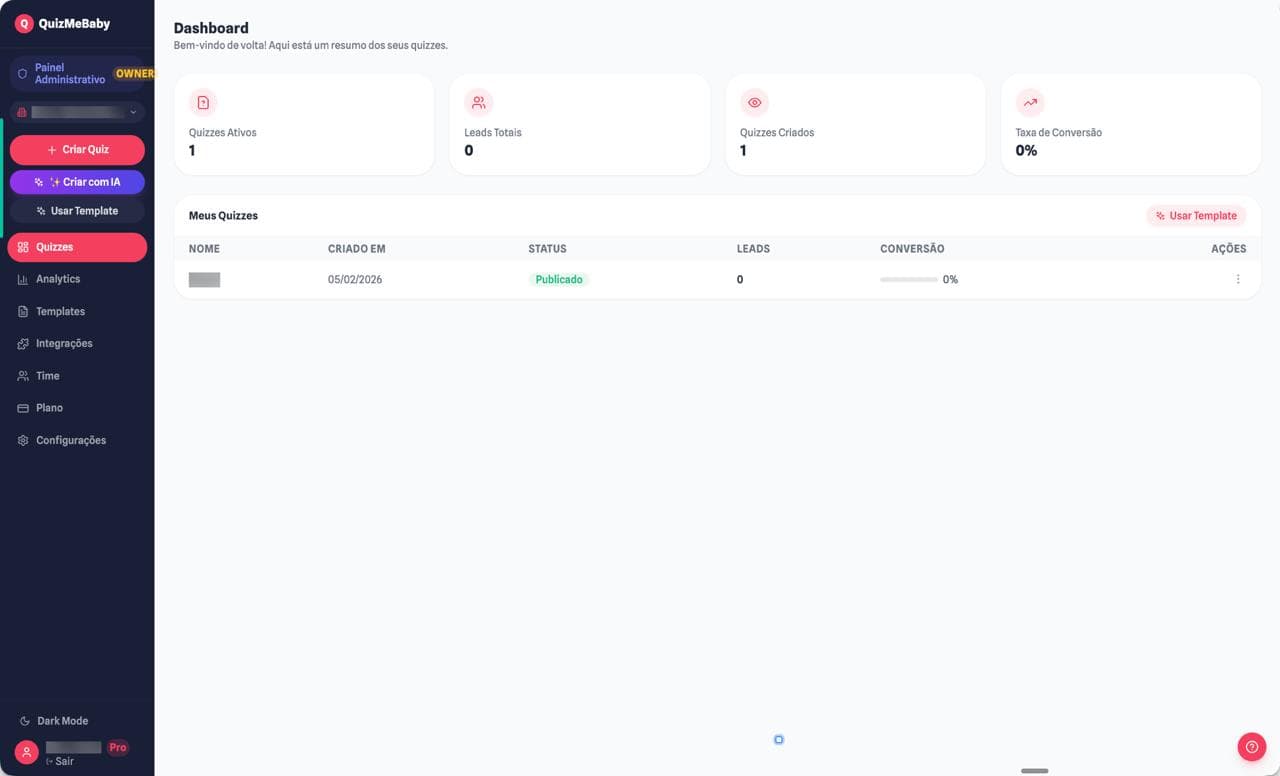The image size is (1280, 776).
Task: Open Analytics from the sidebar
Action: click(57, 278)
